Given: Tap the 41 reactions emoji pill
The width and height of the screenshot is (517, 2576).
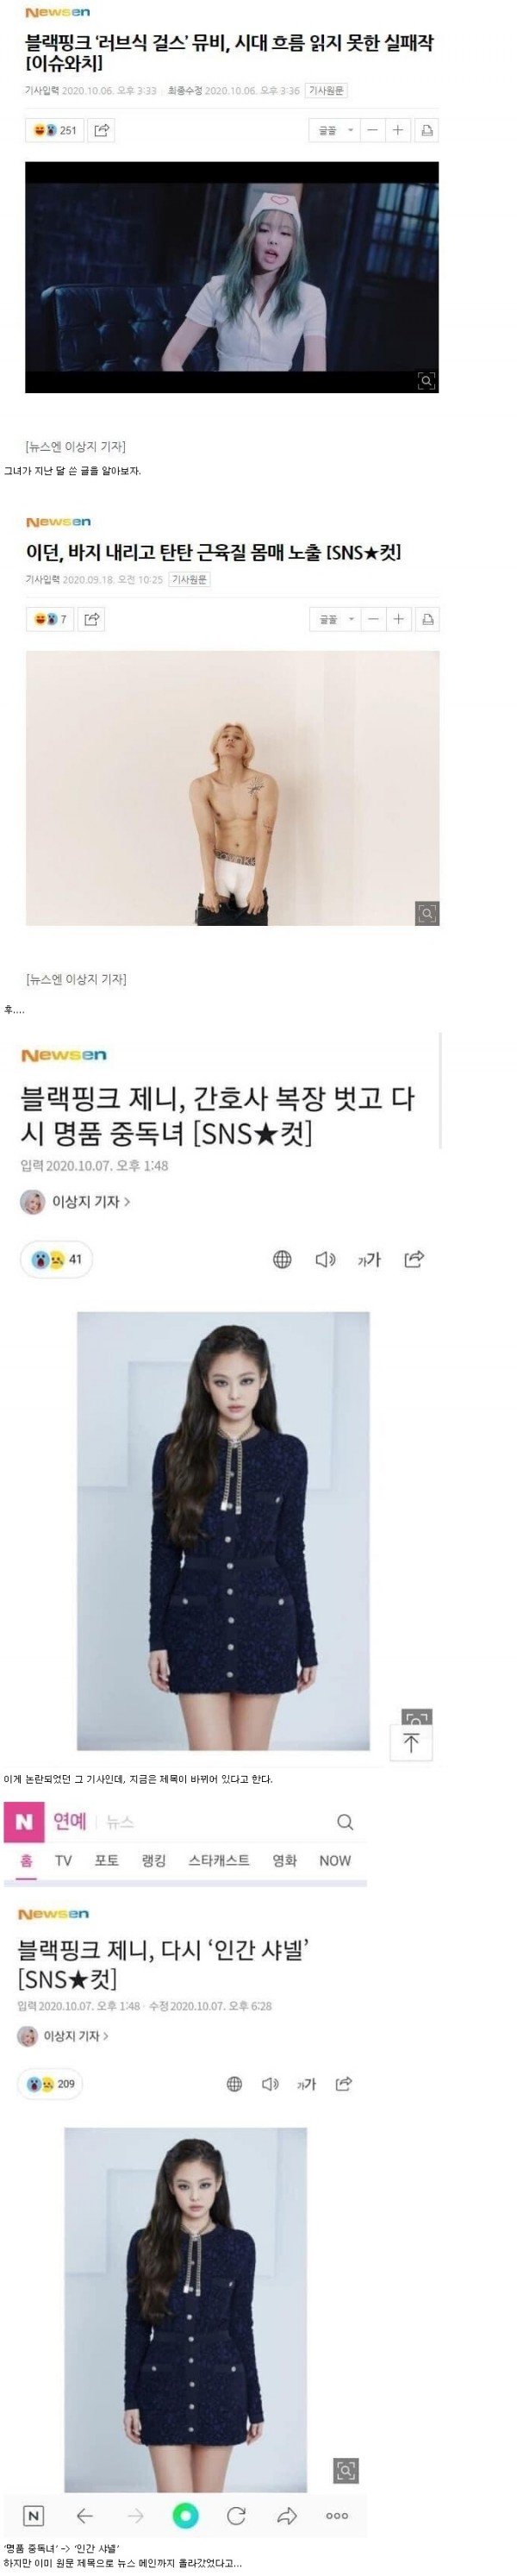Looking at the screenshot, I should pyautogui.click(x=57, y=1259).
